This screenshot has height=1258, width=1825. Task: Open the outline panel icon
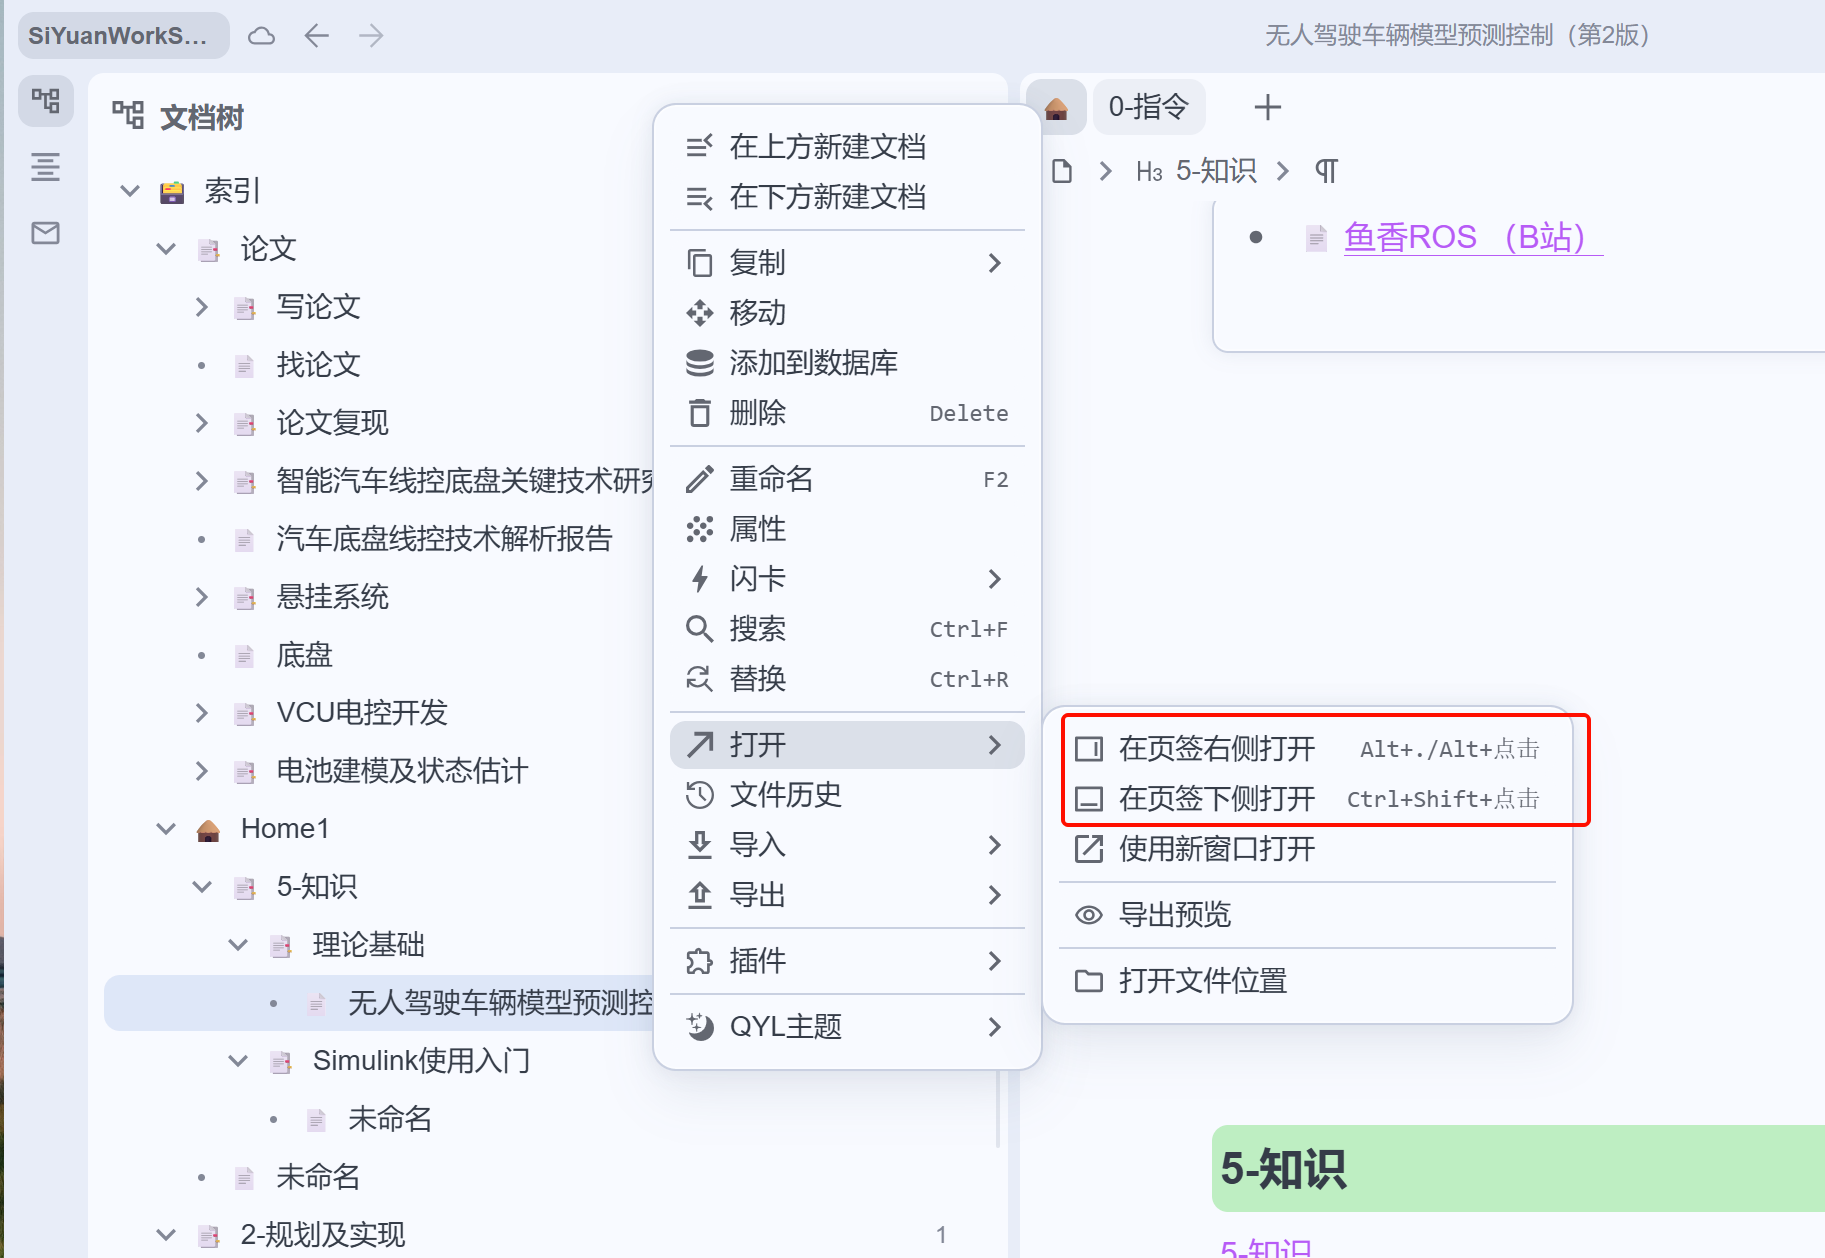point(46,167)
